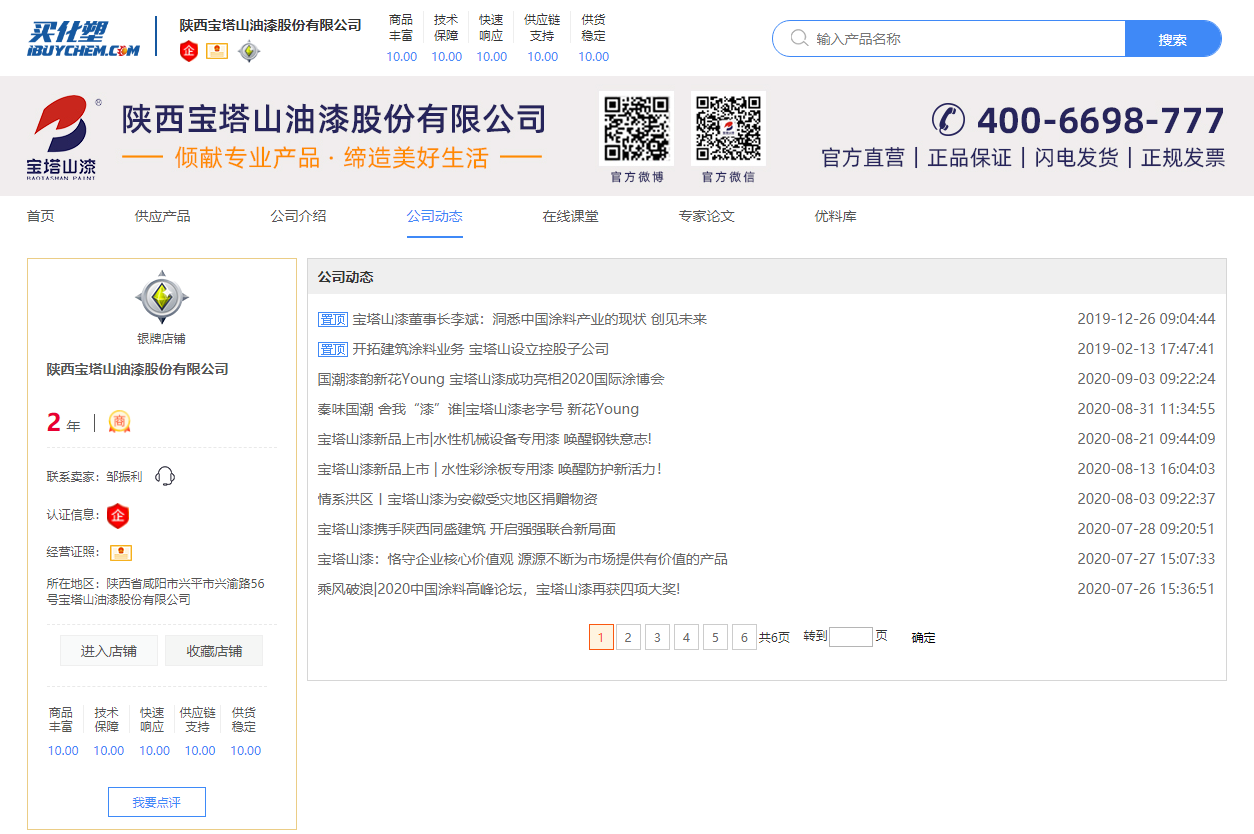Screen dimensions: 1254x834
Task: Open article 恪守企业核心价值观
Action: click(x=523, y=559)
